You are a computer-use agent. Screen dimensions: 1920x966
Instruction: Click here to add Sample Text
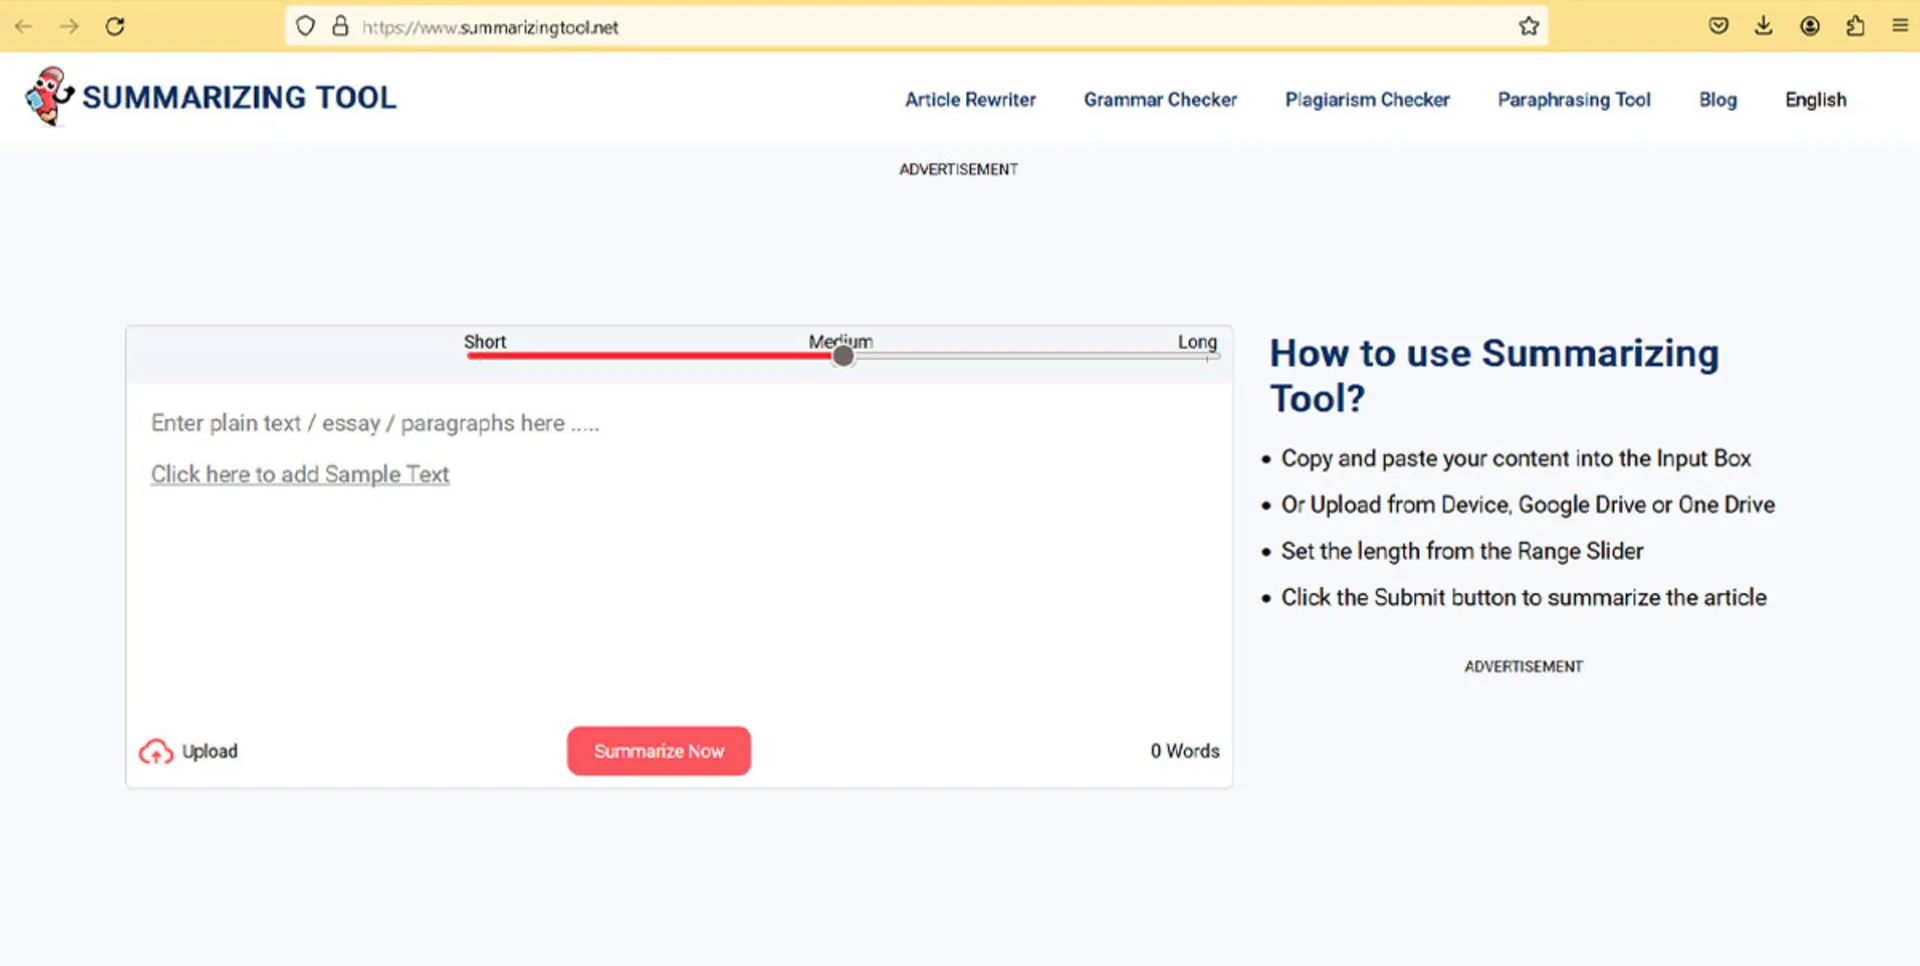pos(300,474)
